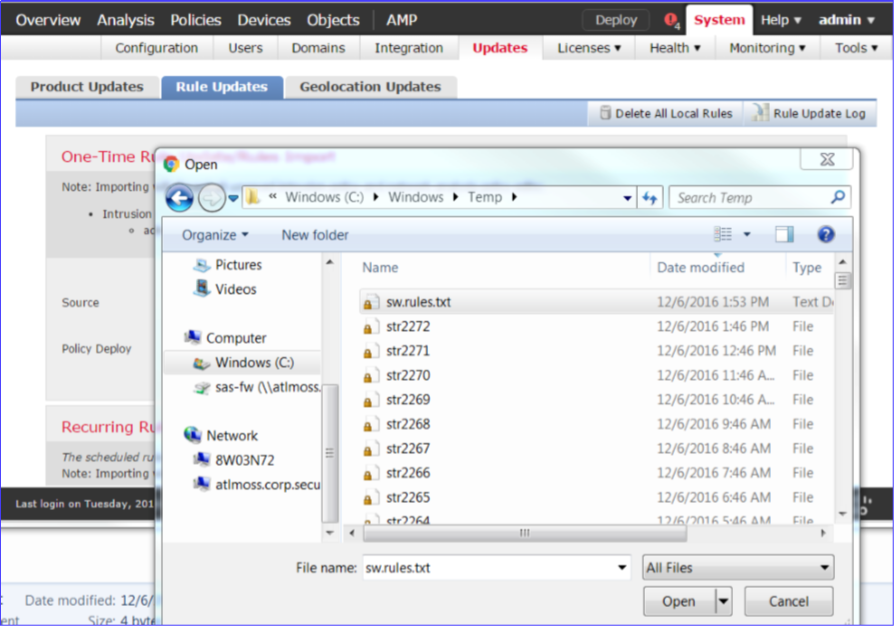Click the Network icon in navigation pane
Image resolution: width=894 pixels, height=626 pixels.
coord(193,435)
